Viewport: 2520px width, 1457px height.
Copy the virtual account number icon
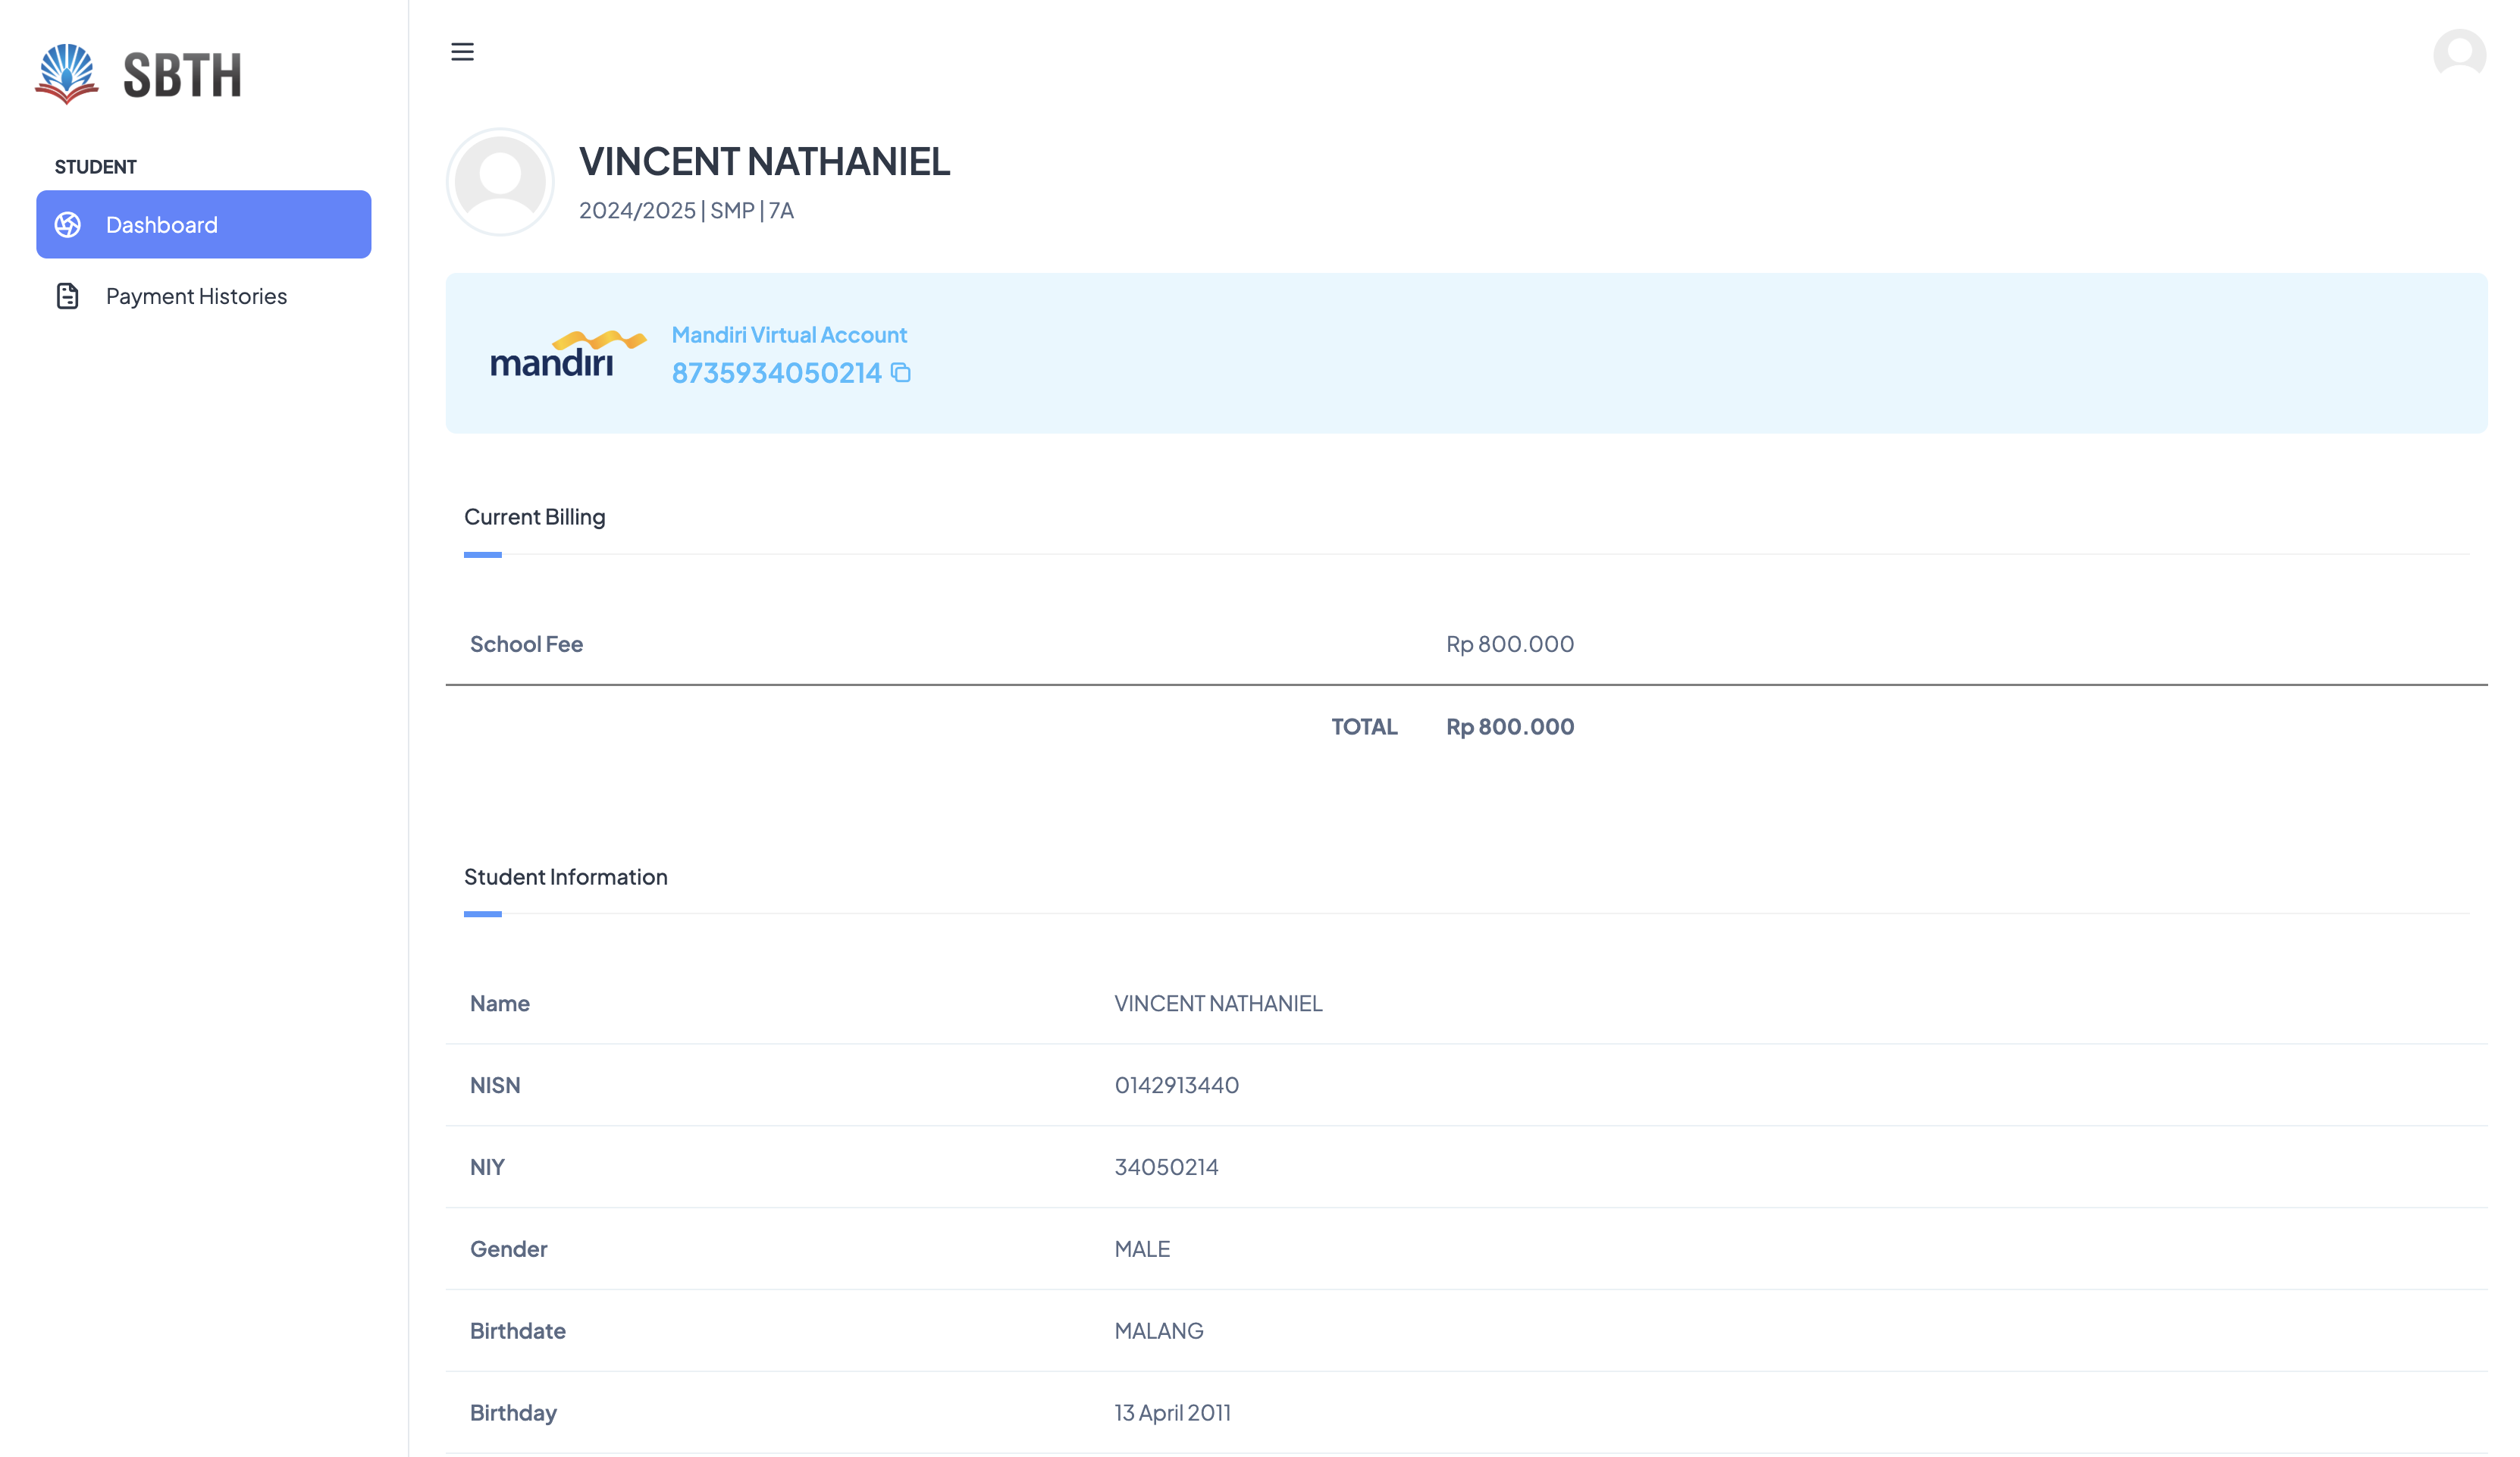pyautogui.click(x=901, y=373)
